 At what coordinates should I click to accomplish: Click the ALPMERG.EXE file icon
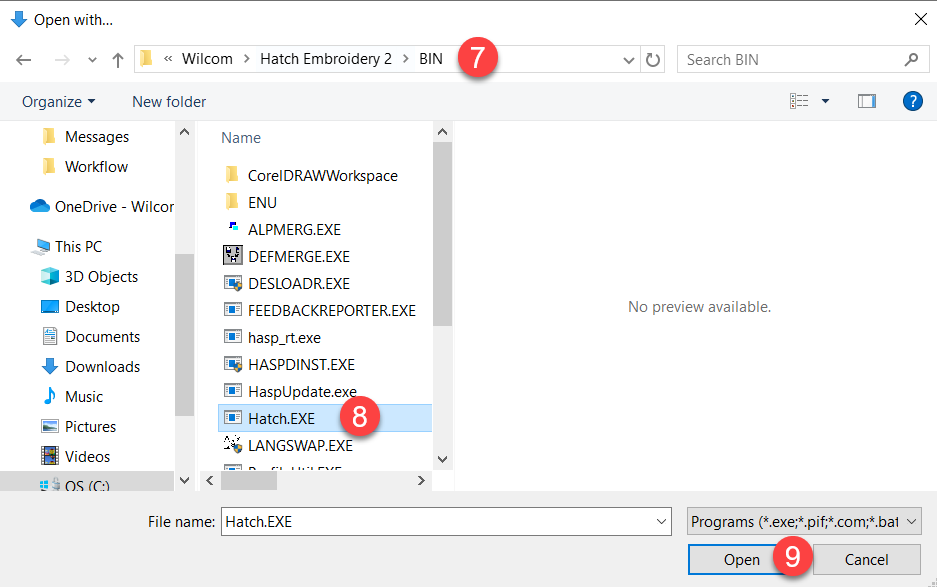(233, 226)
